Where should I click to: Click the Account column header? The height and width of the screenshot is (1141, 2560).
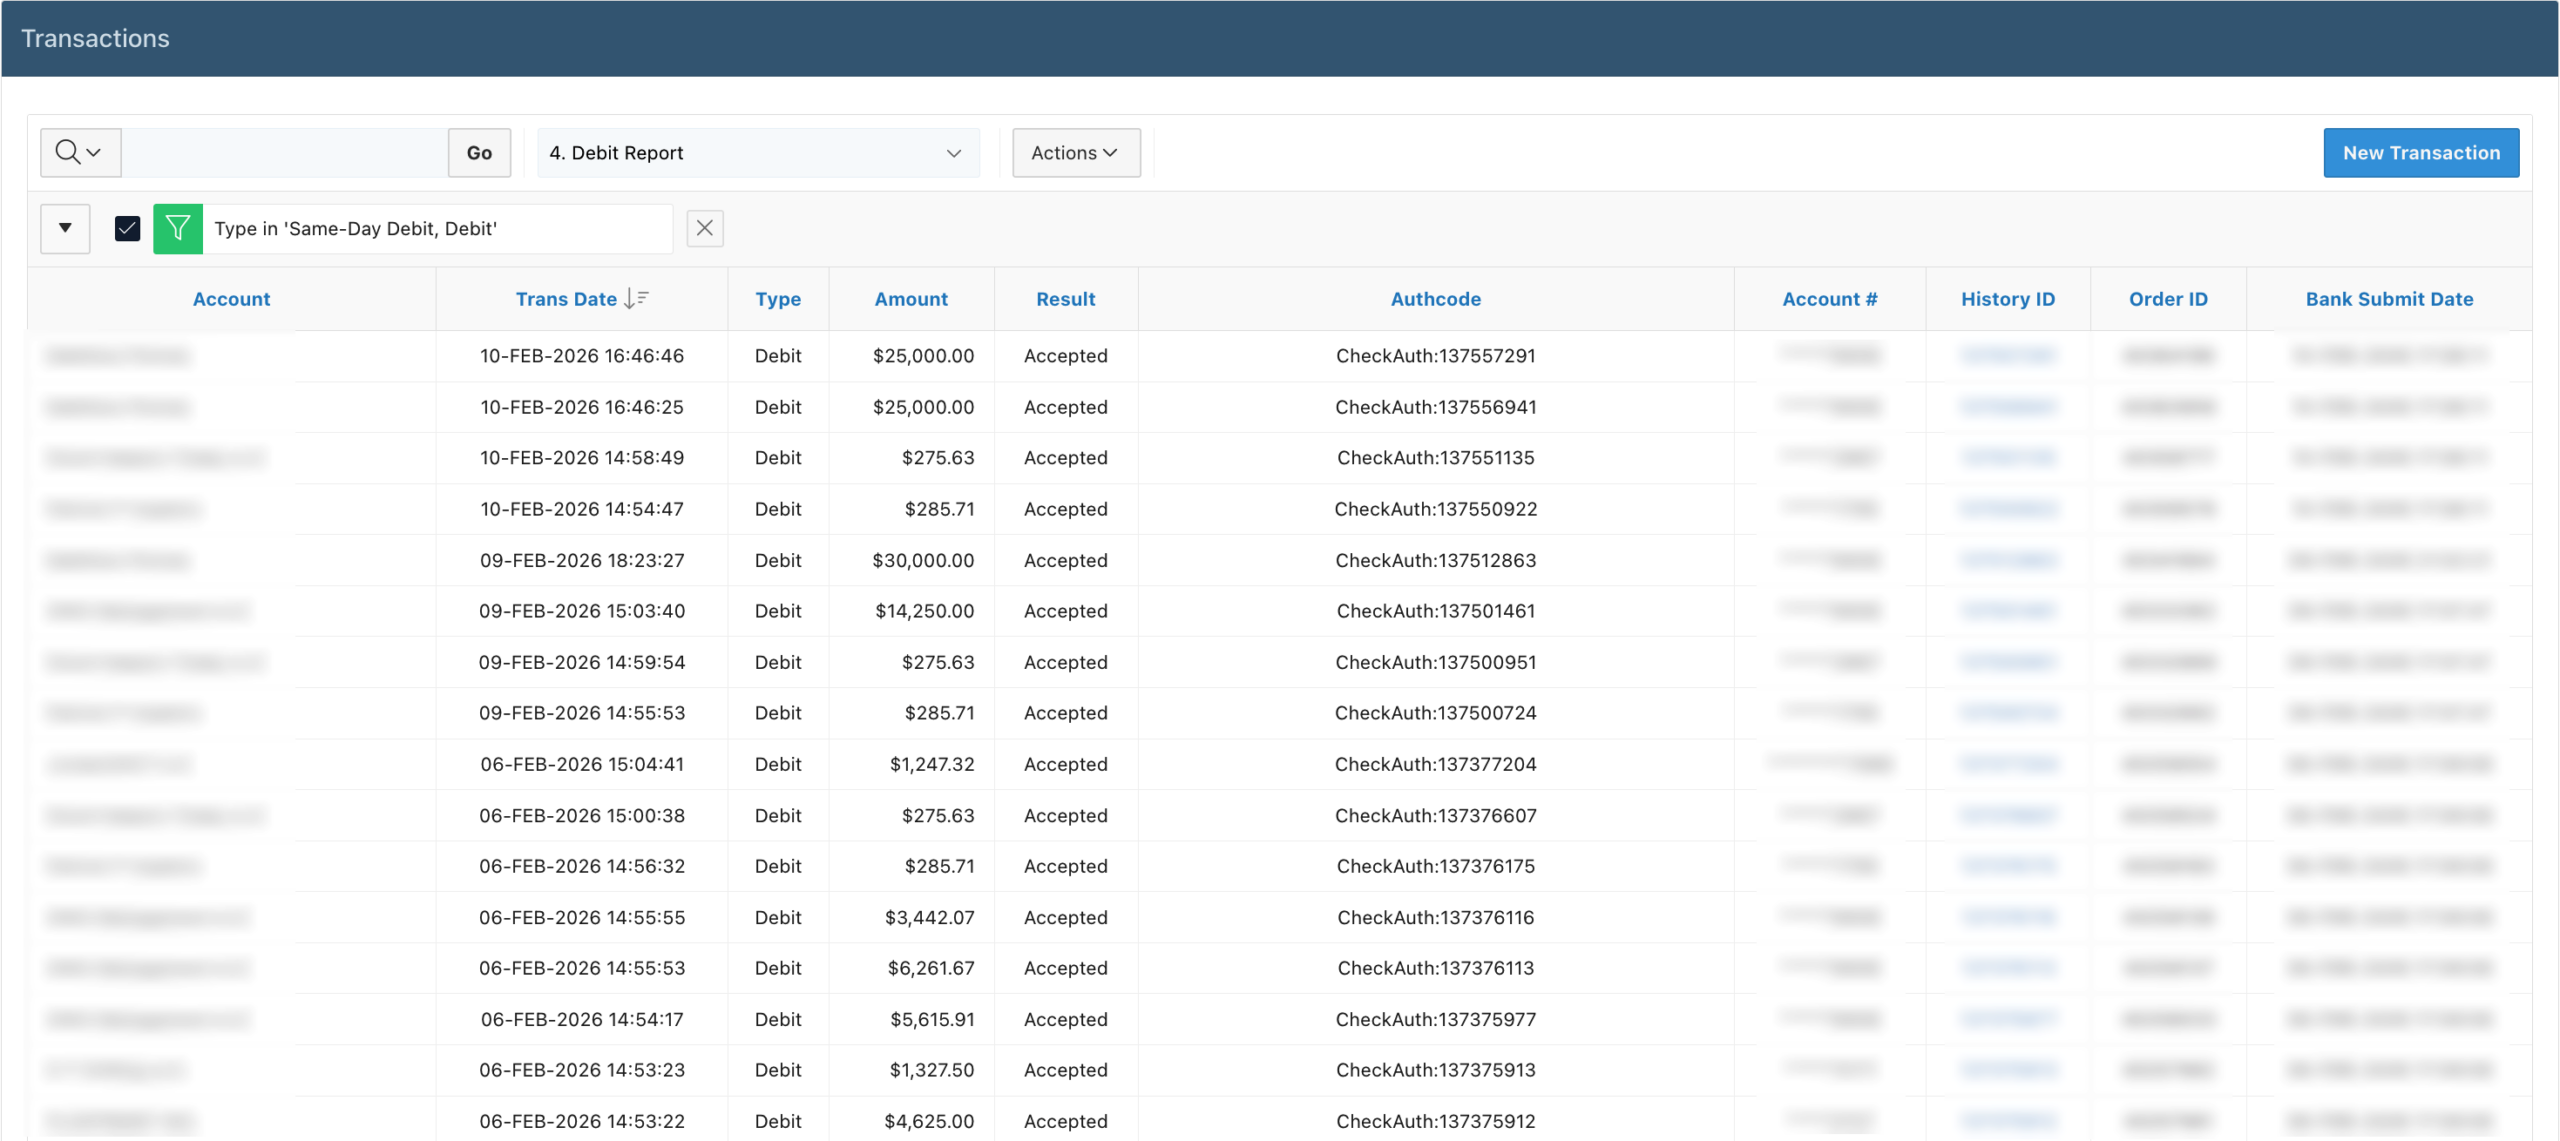coord(231,299)
